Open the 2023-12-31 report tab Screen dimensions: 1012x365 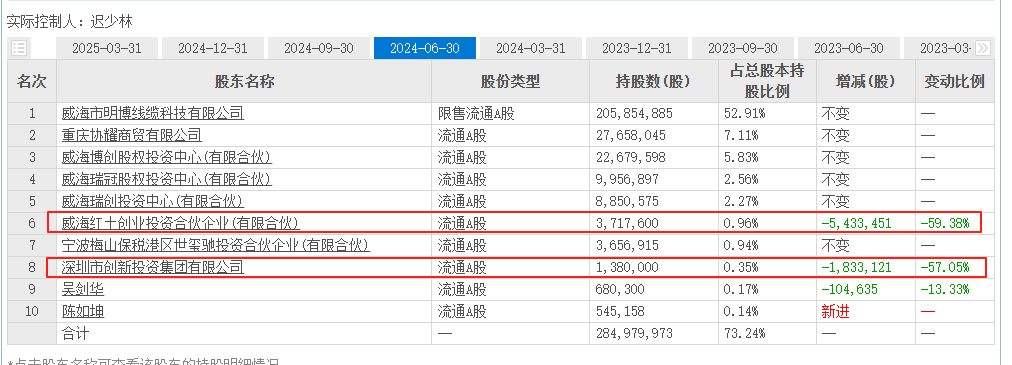(637, 48)
